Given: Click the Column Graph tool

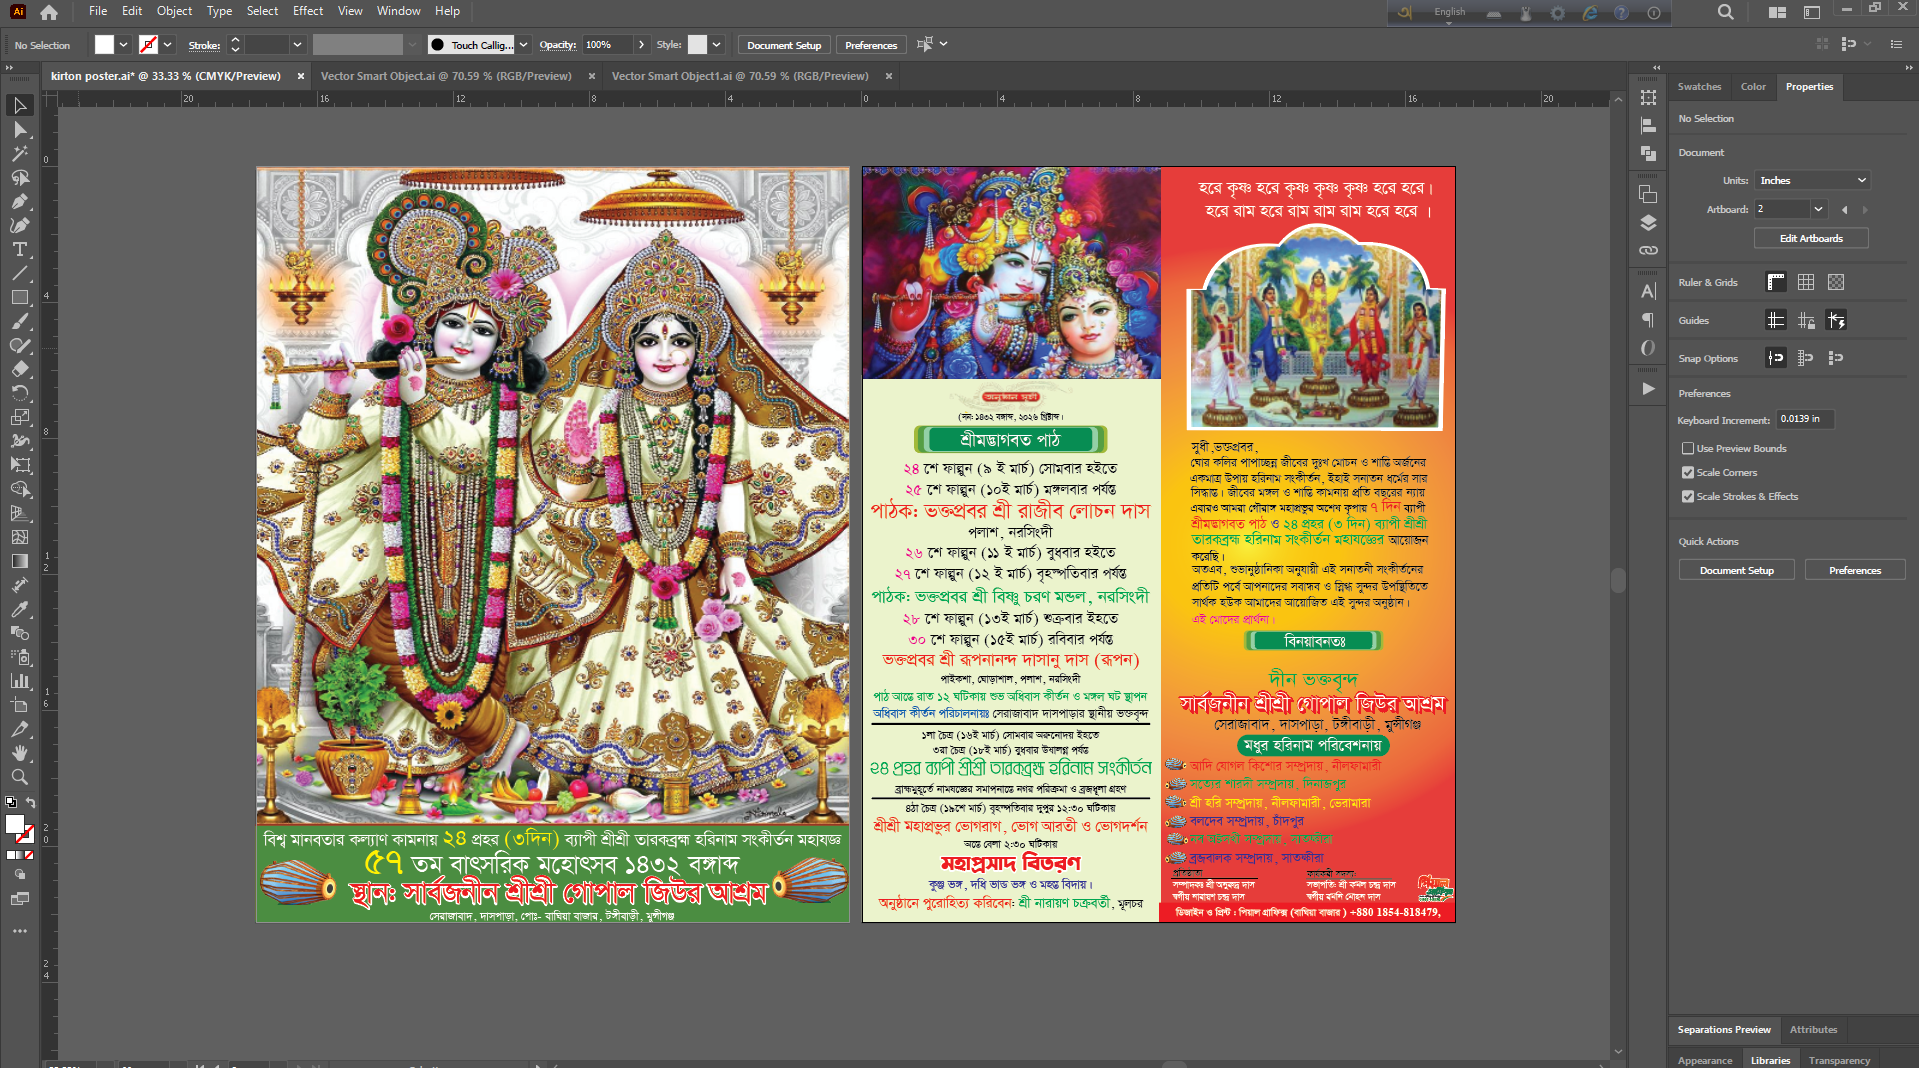Looking at the screenshot, I should [x=20, y=682].
